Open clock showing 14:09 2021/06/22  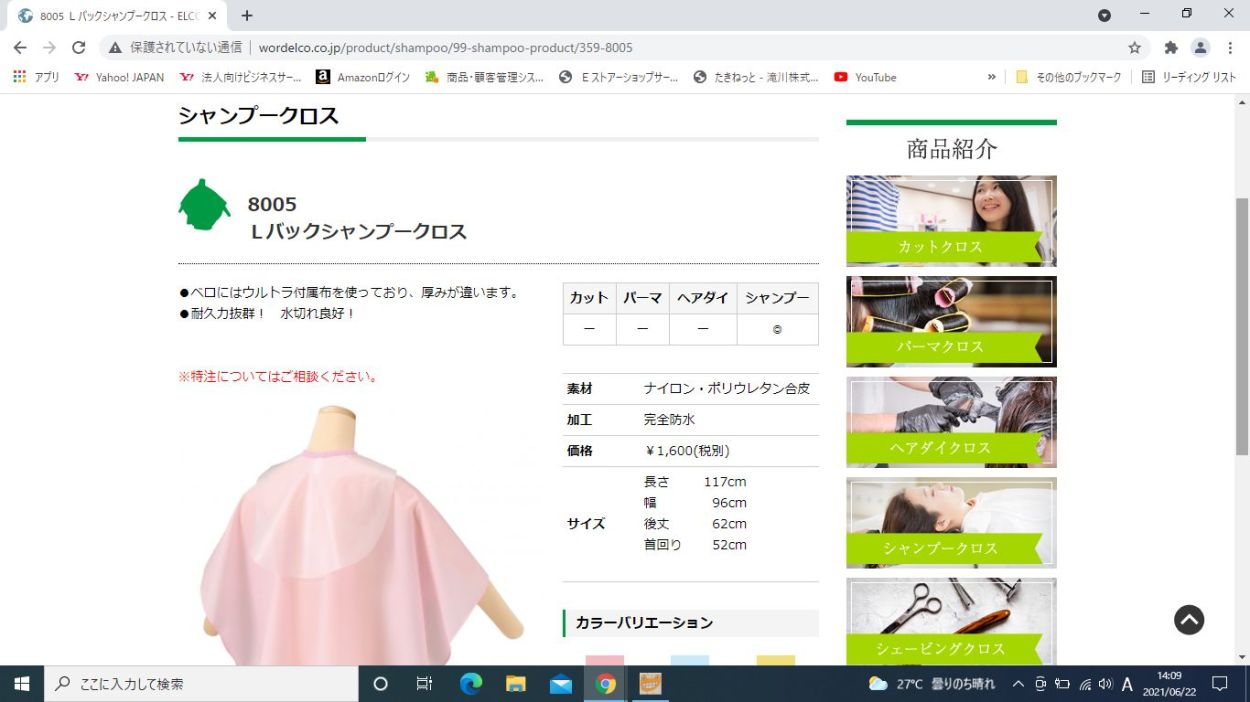[x=1168, y=684]
